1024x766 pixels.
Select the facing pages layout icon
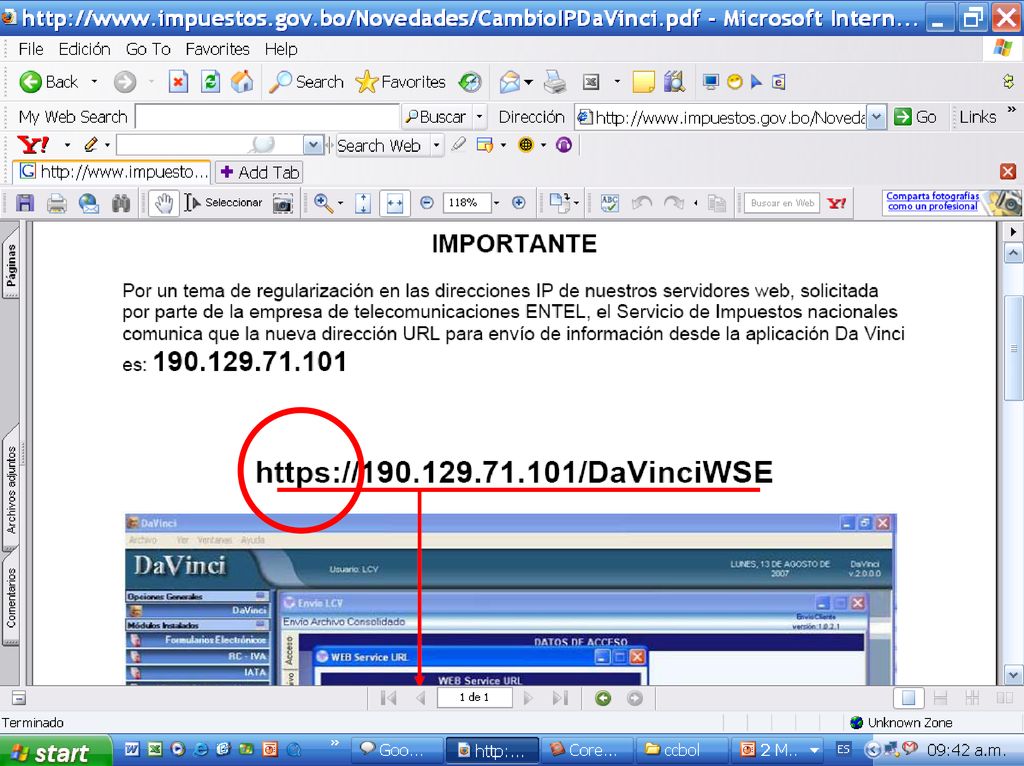[1004, 698]
